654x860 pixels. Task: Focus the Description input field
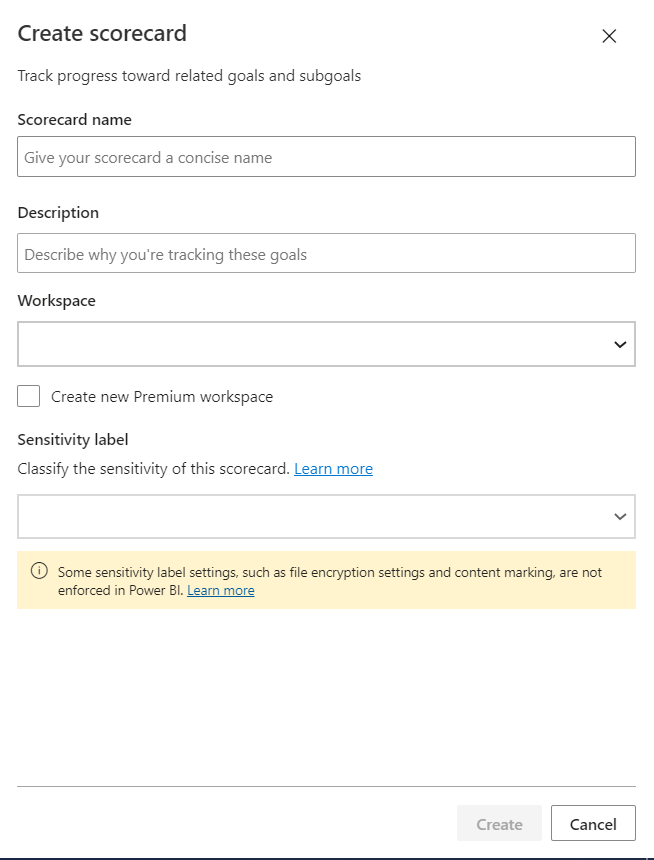[x=326, y=253]
